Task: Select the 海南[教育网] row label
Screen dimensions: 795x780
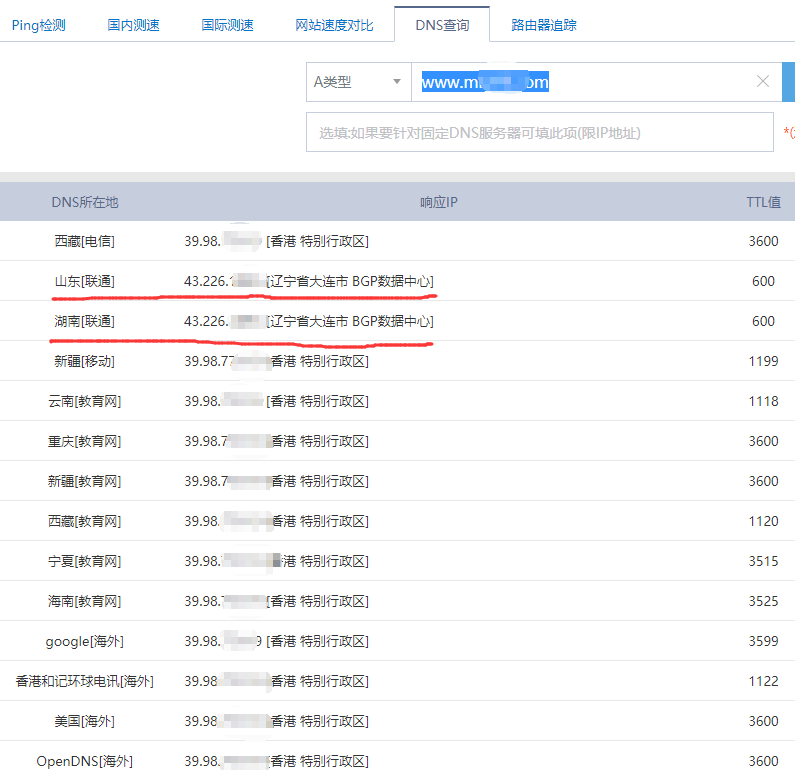Action: tap(85, 601)
